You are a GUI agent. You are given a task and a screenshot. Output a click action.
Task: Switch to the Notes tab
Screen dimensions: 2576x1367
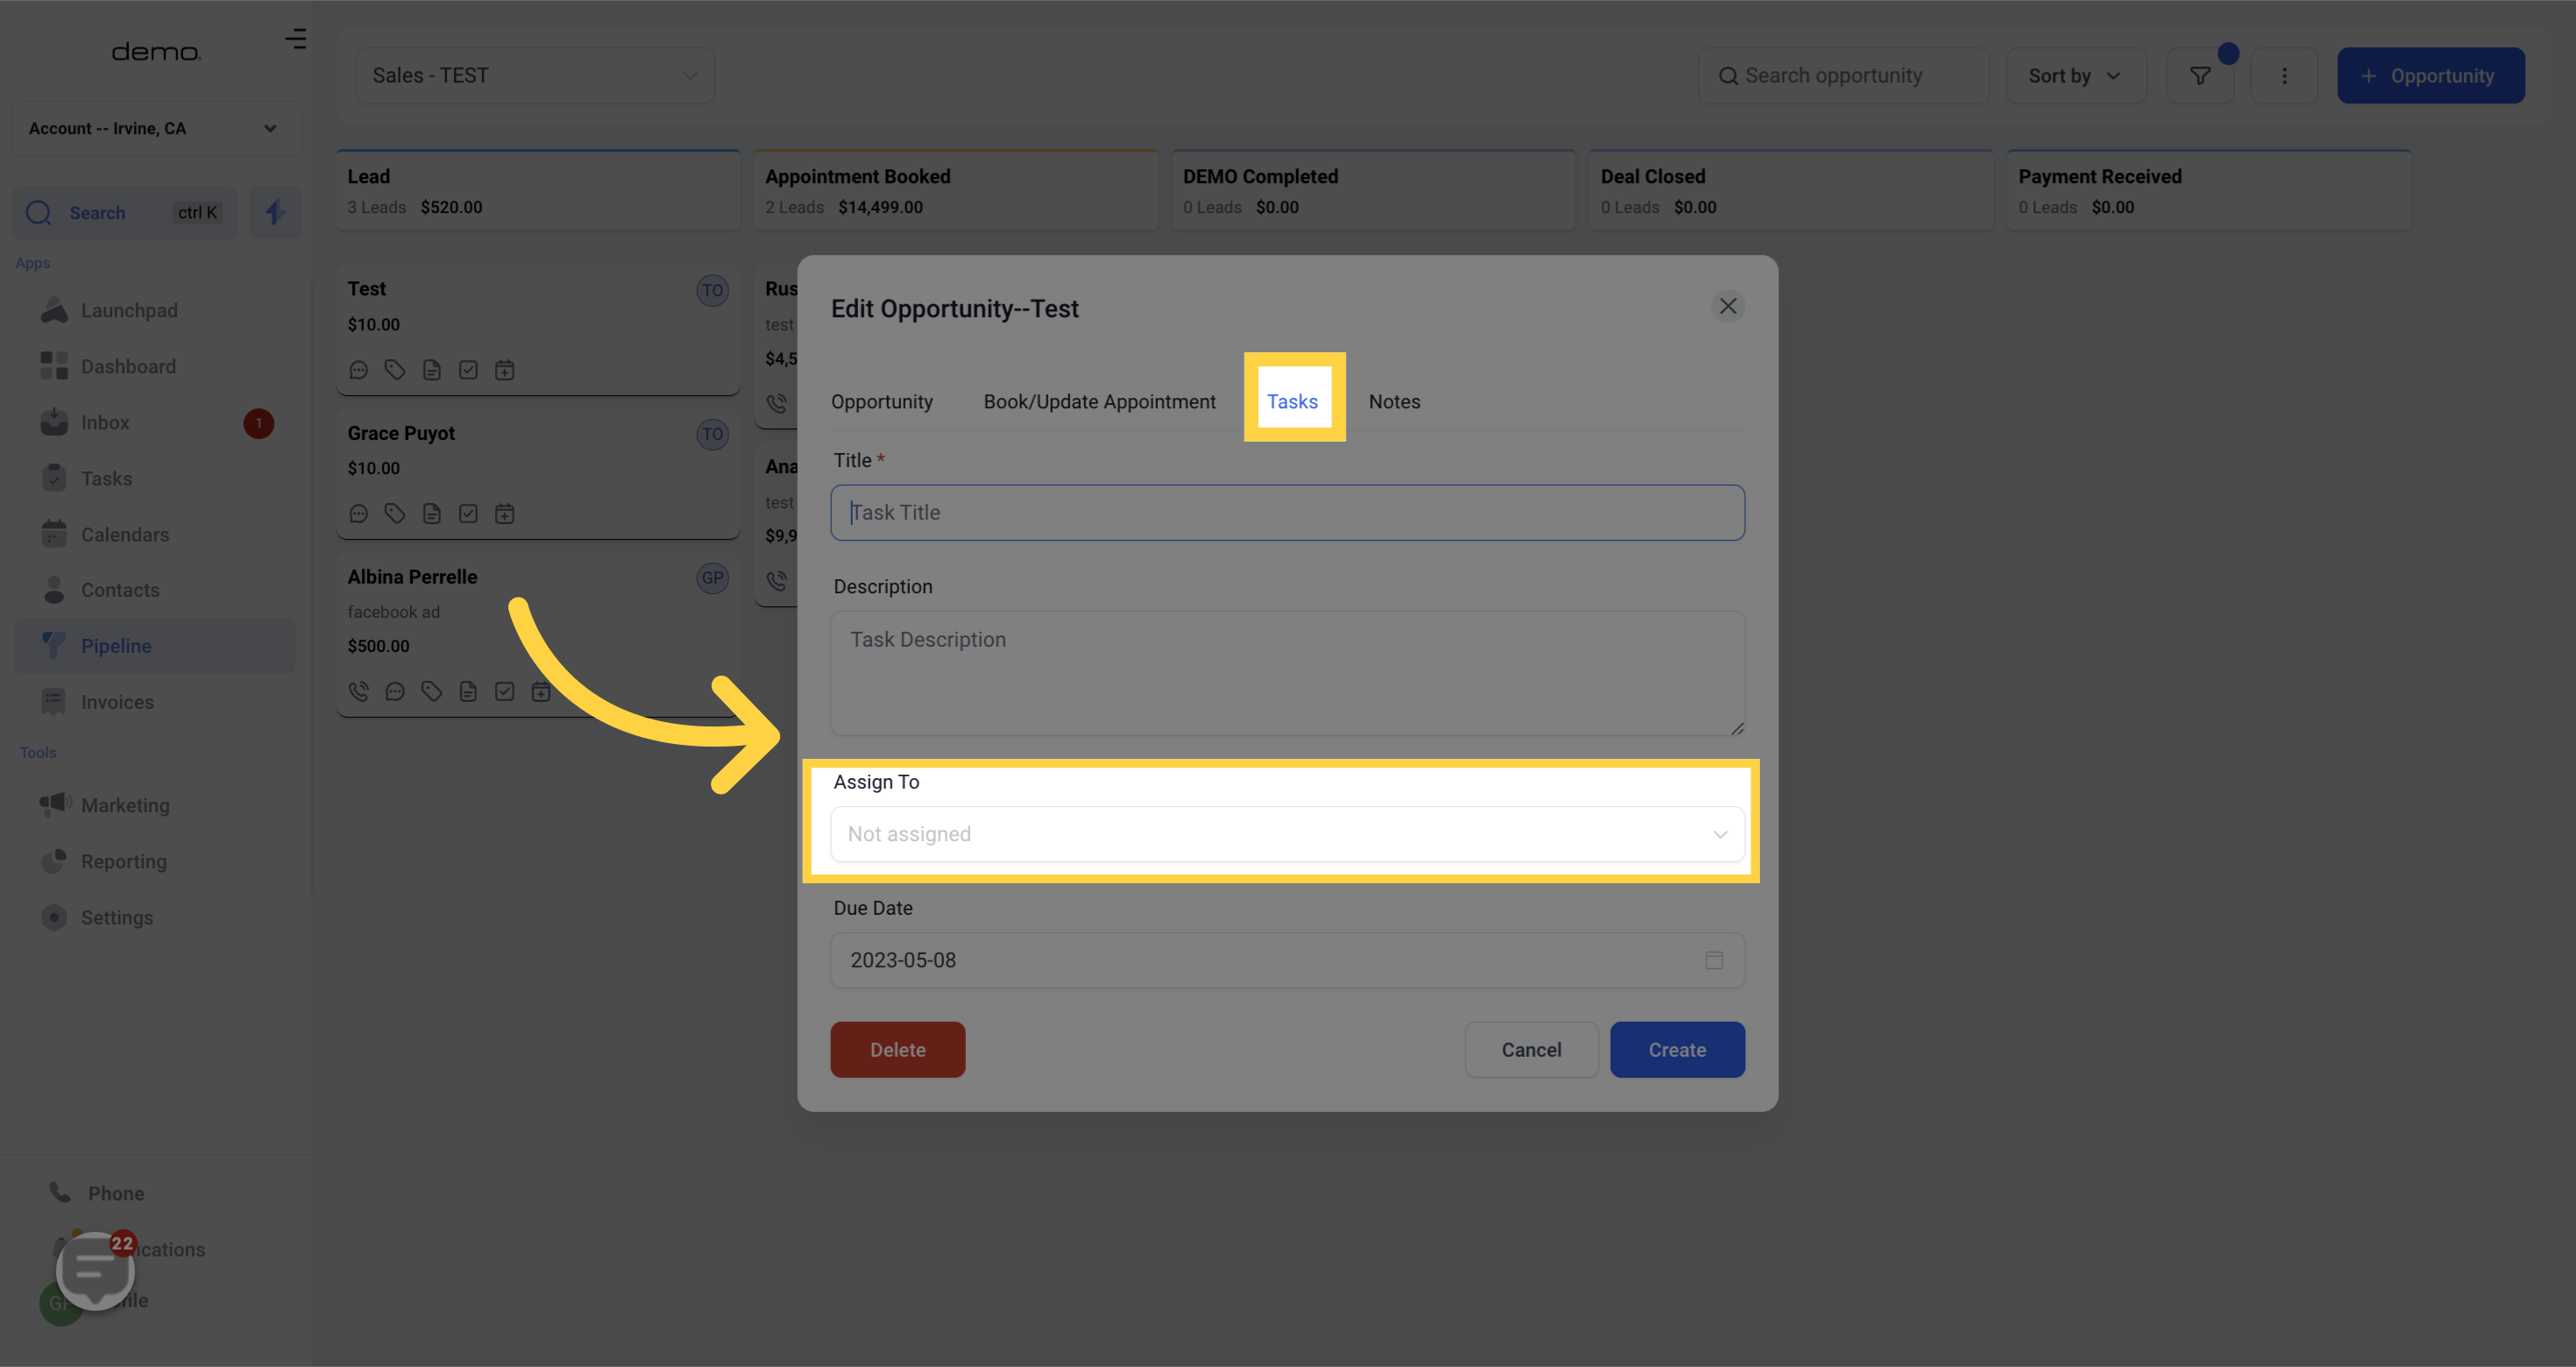tap(1393, 401)
